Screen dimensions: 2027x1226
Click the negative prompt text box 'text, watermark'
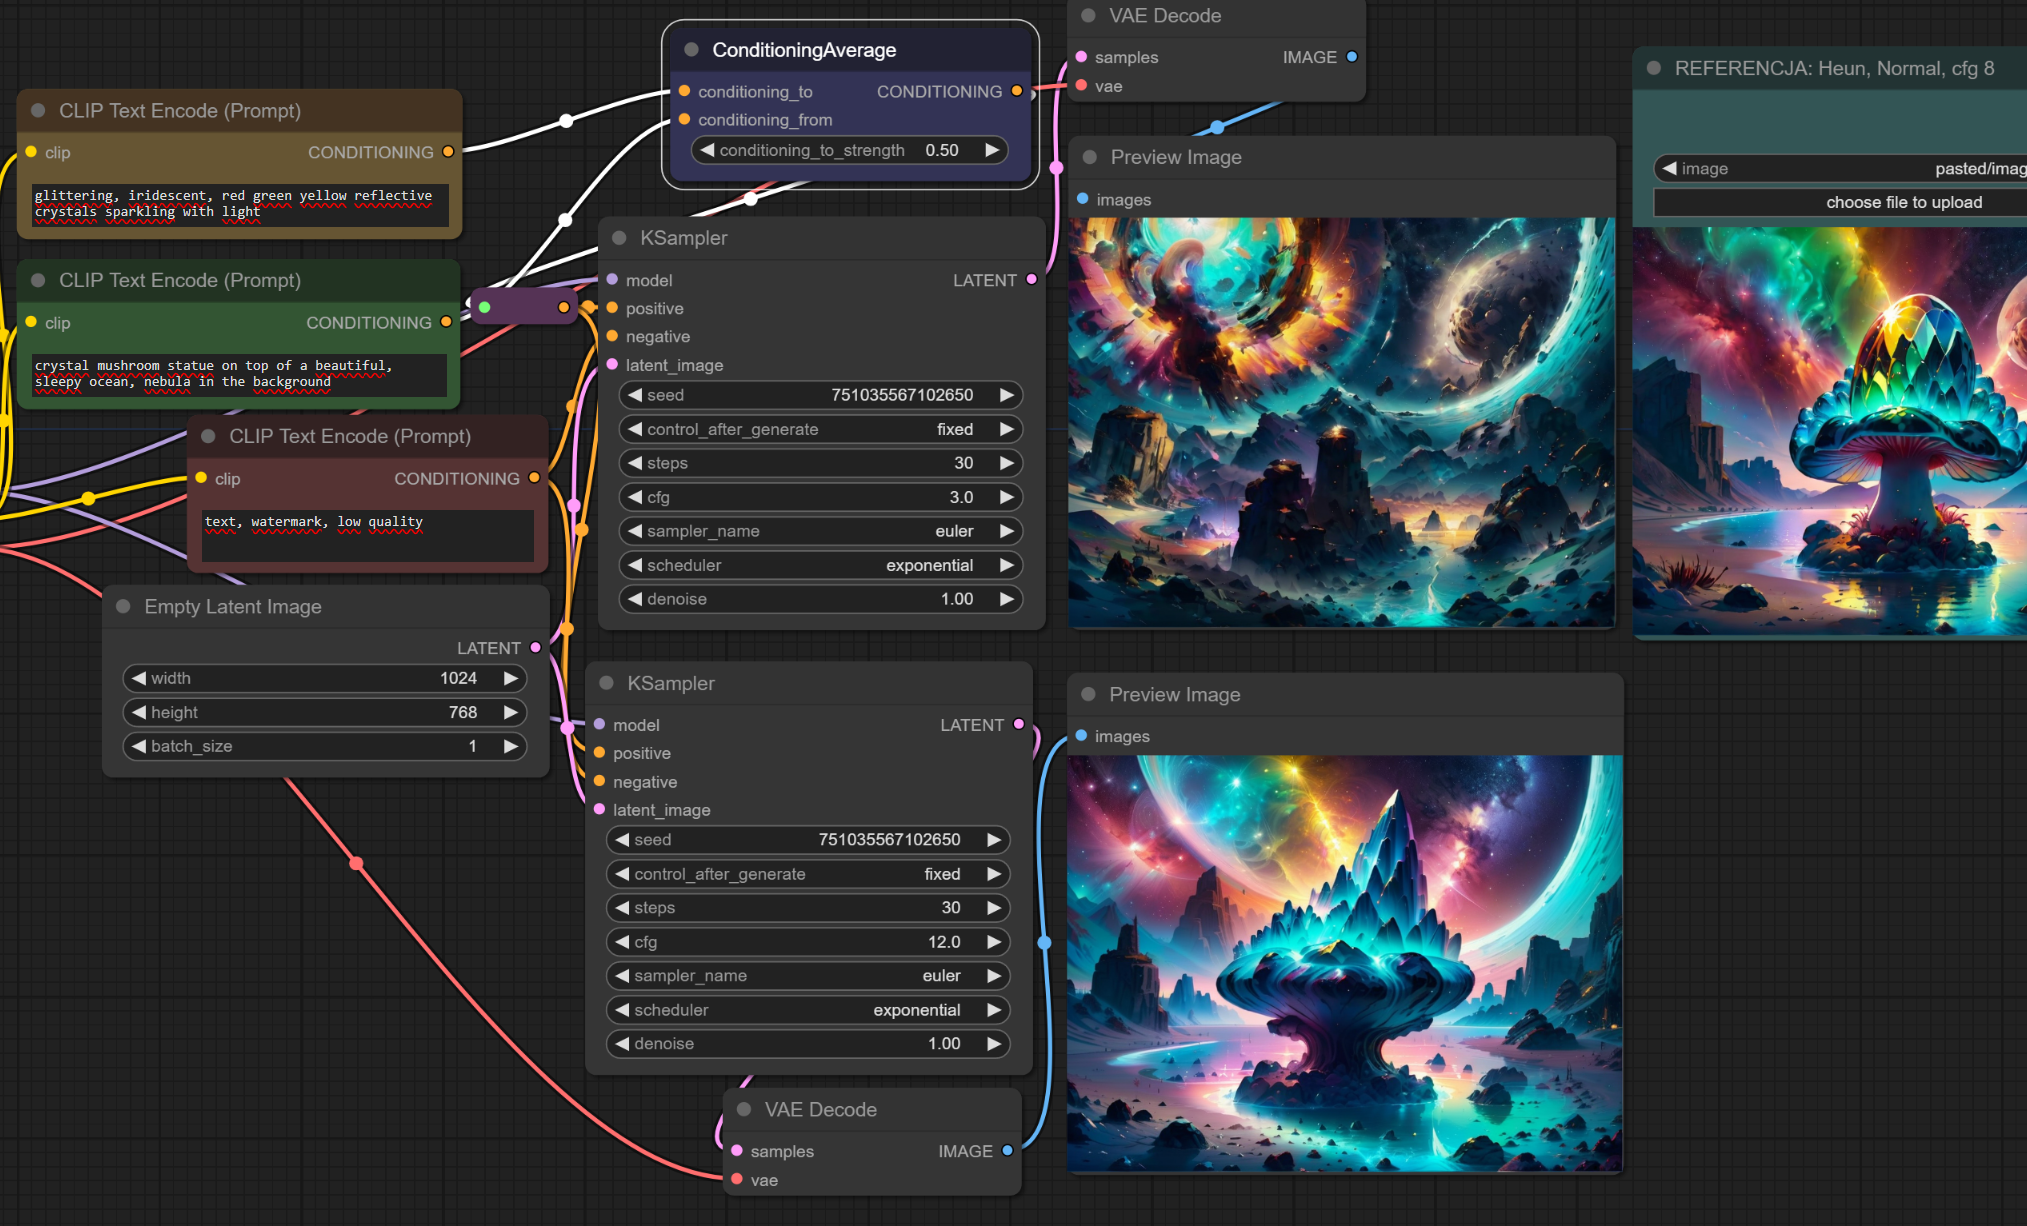pyautogui.click(x=367, y=535)
